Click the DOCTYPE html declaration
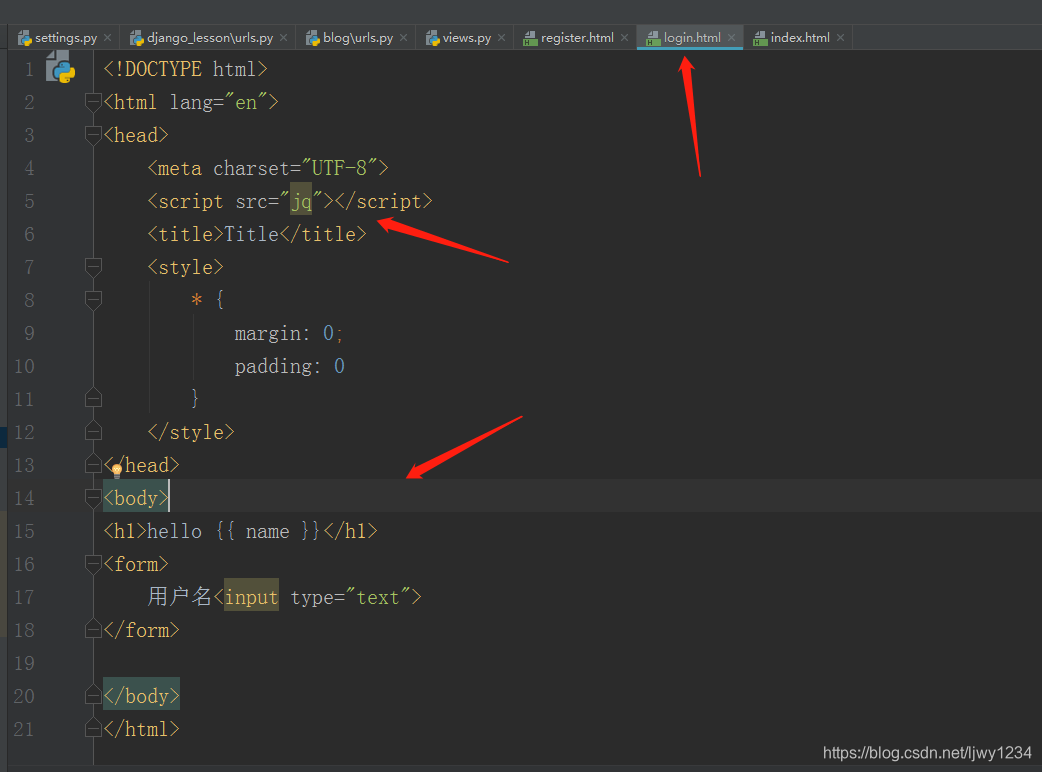The width and height of the screenshot is (1042, 772). (x=185, y=69)
